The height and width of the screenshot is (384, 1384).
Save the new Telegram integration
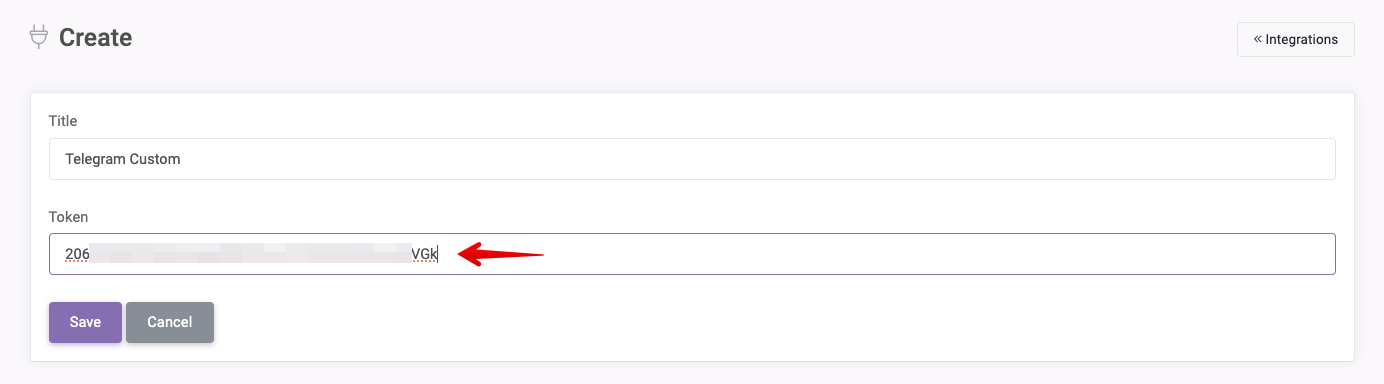tap(85, 322)
